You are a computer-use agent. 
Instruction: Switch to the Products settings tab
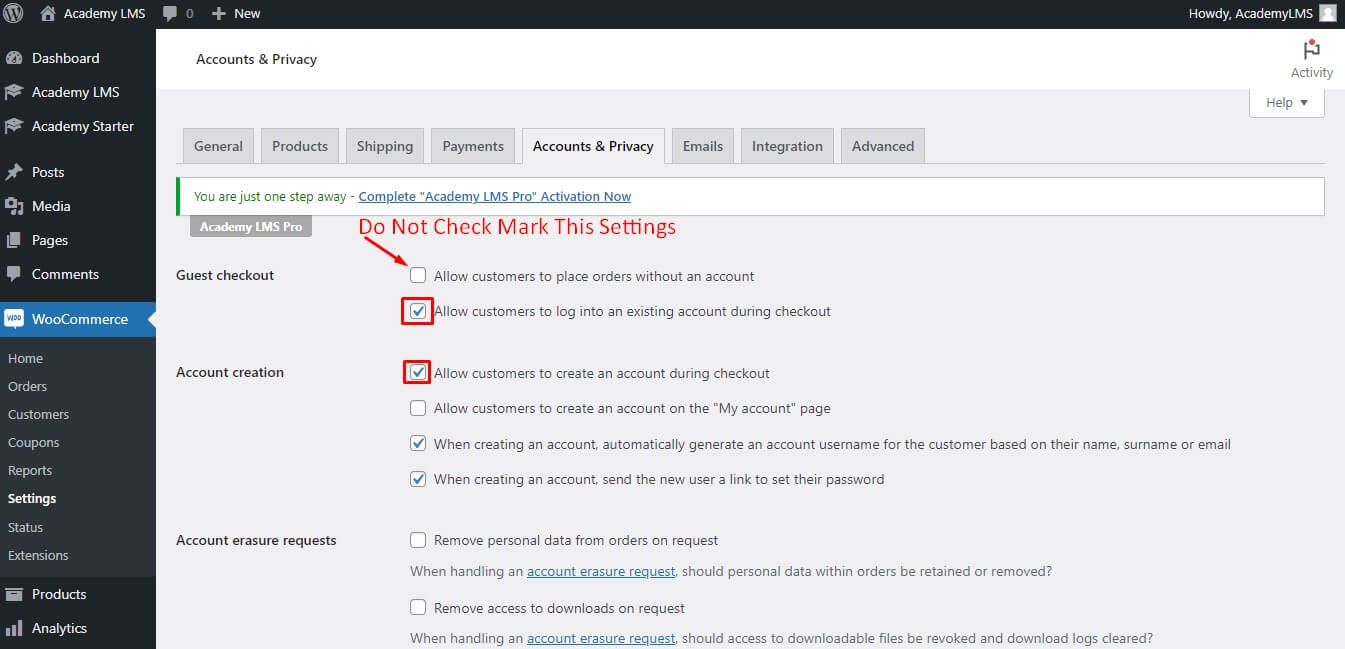tap(300, 146)
